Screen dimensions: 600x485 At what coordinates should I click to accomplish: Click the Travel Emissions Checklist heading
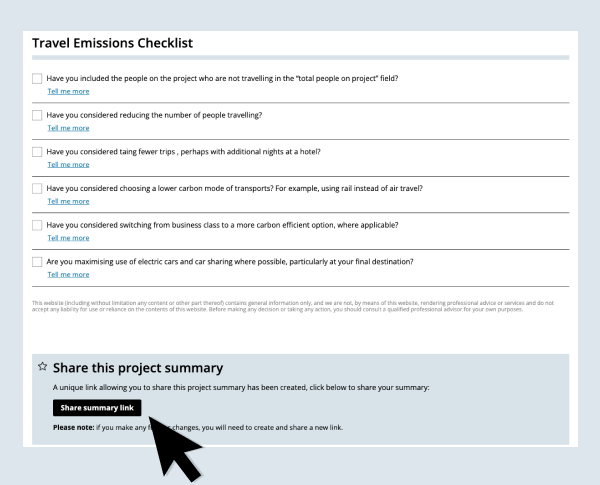(x=112, y=43)
